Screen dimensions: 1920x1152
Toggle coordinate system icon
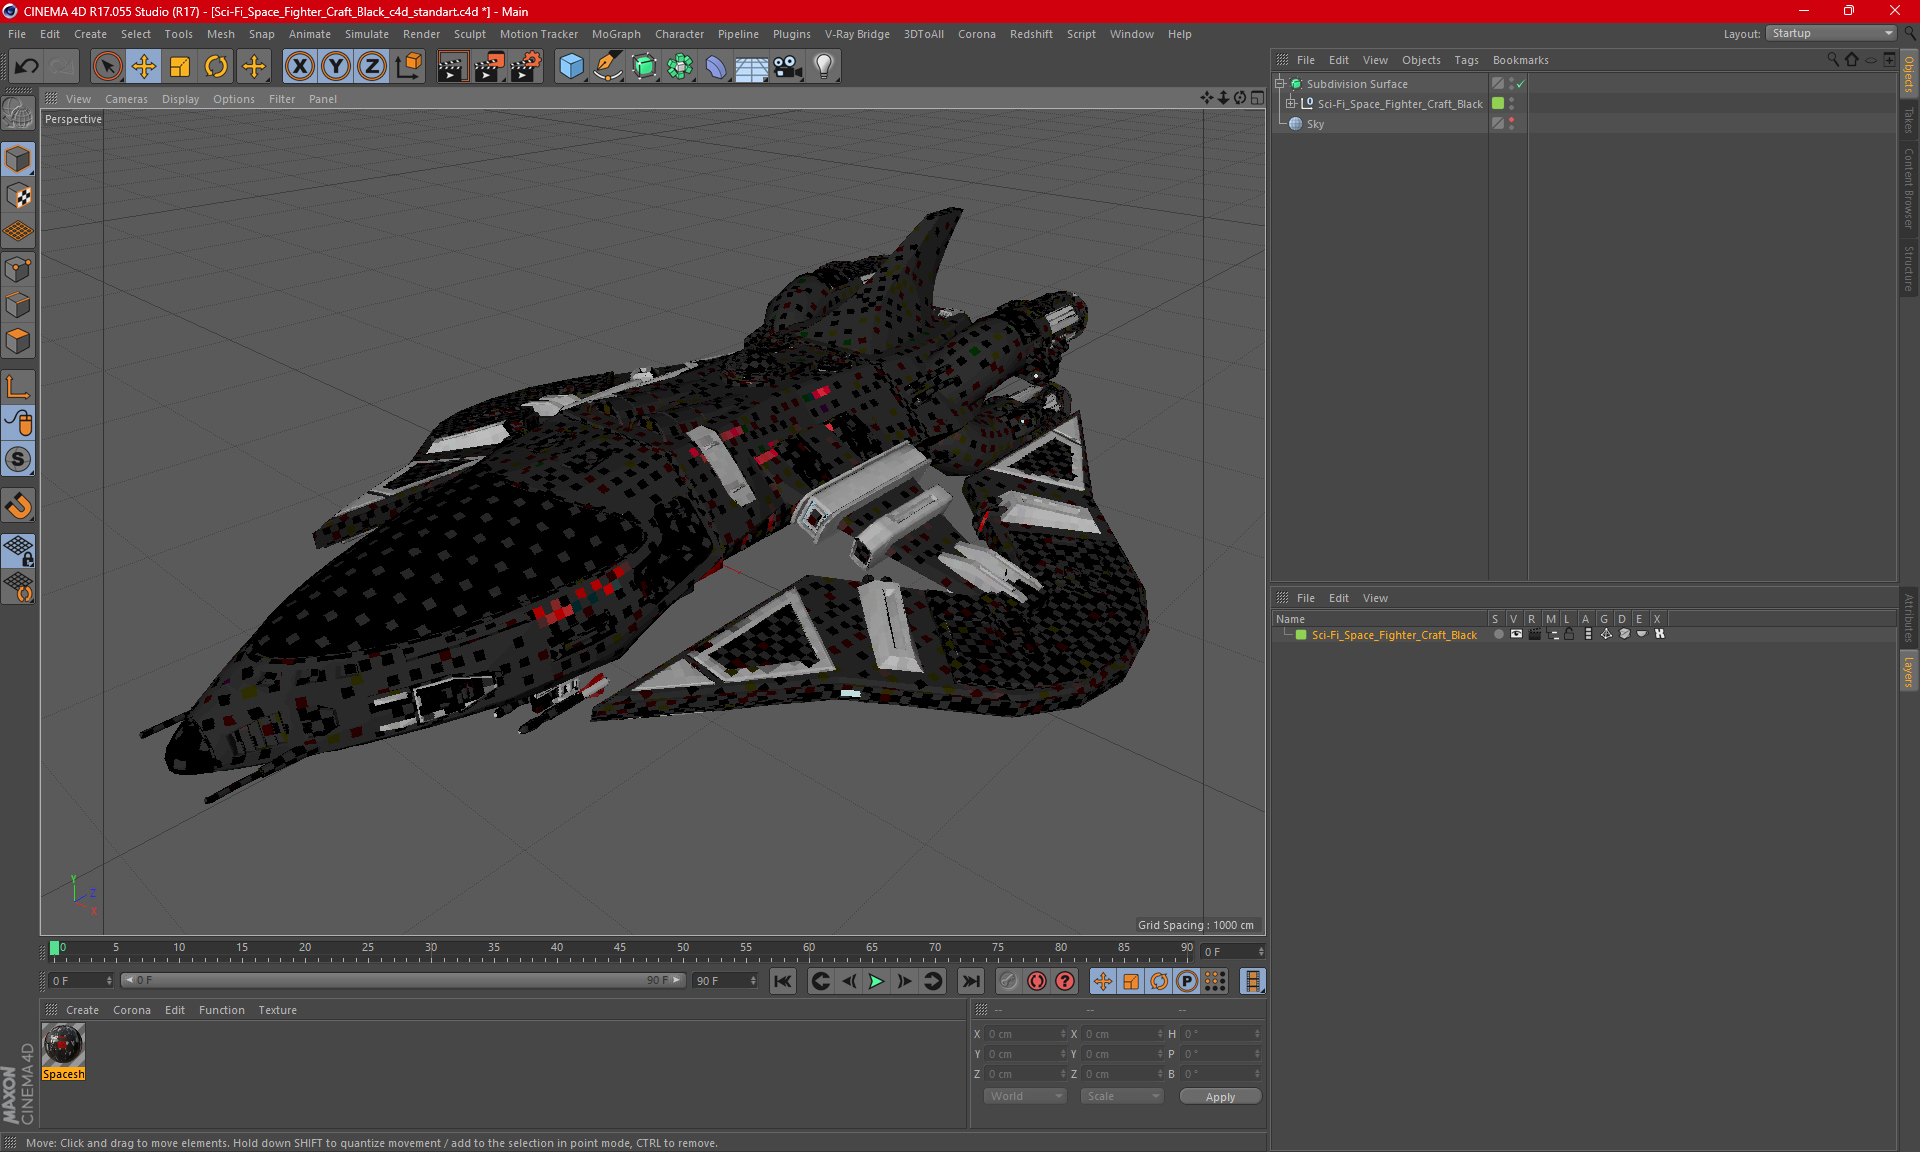408,67
